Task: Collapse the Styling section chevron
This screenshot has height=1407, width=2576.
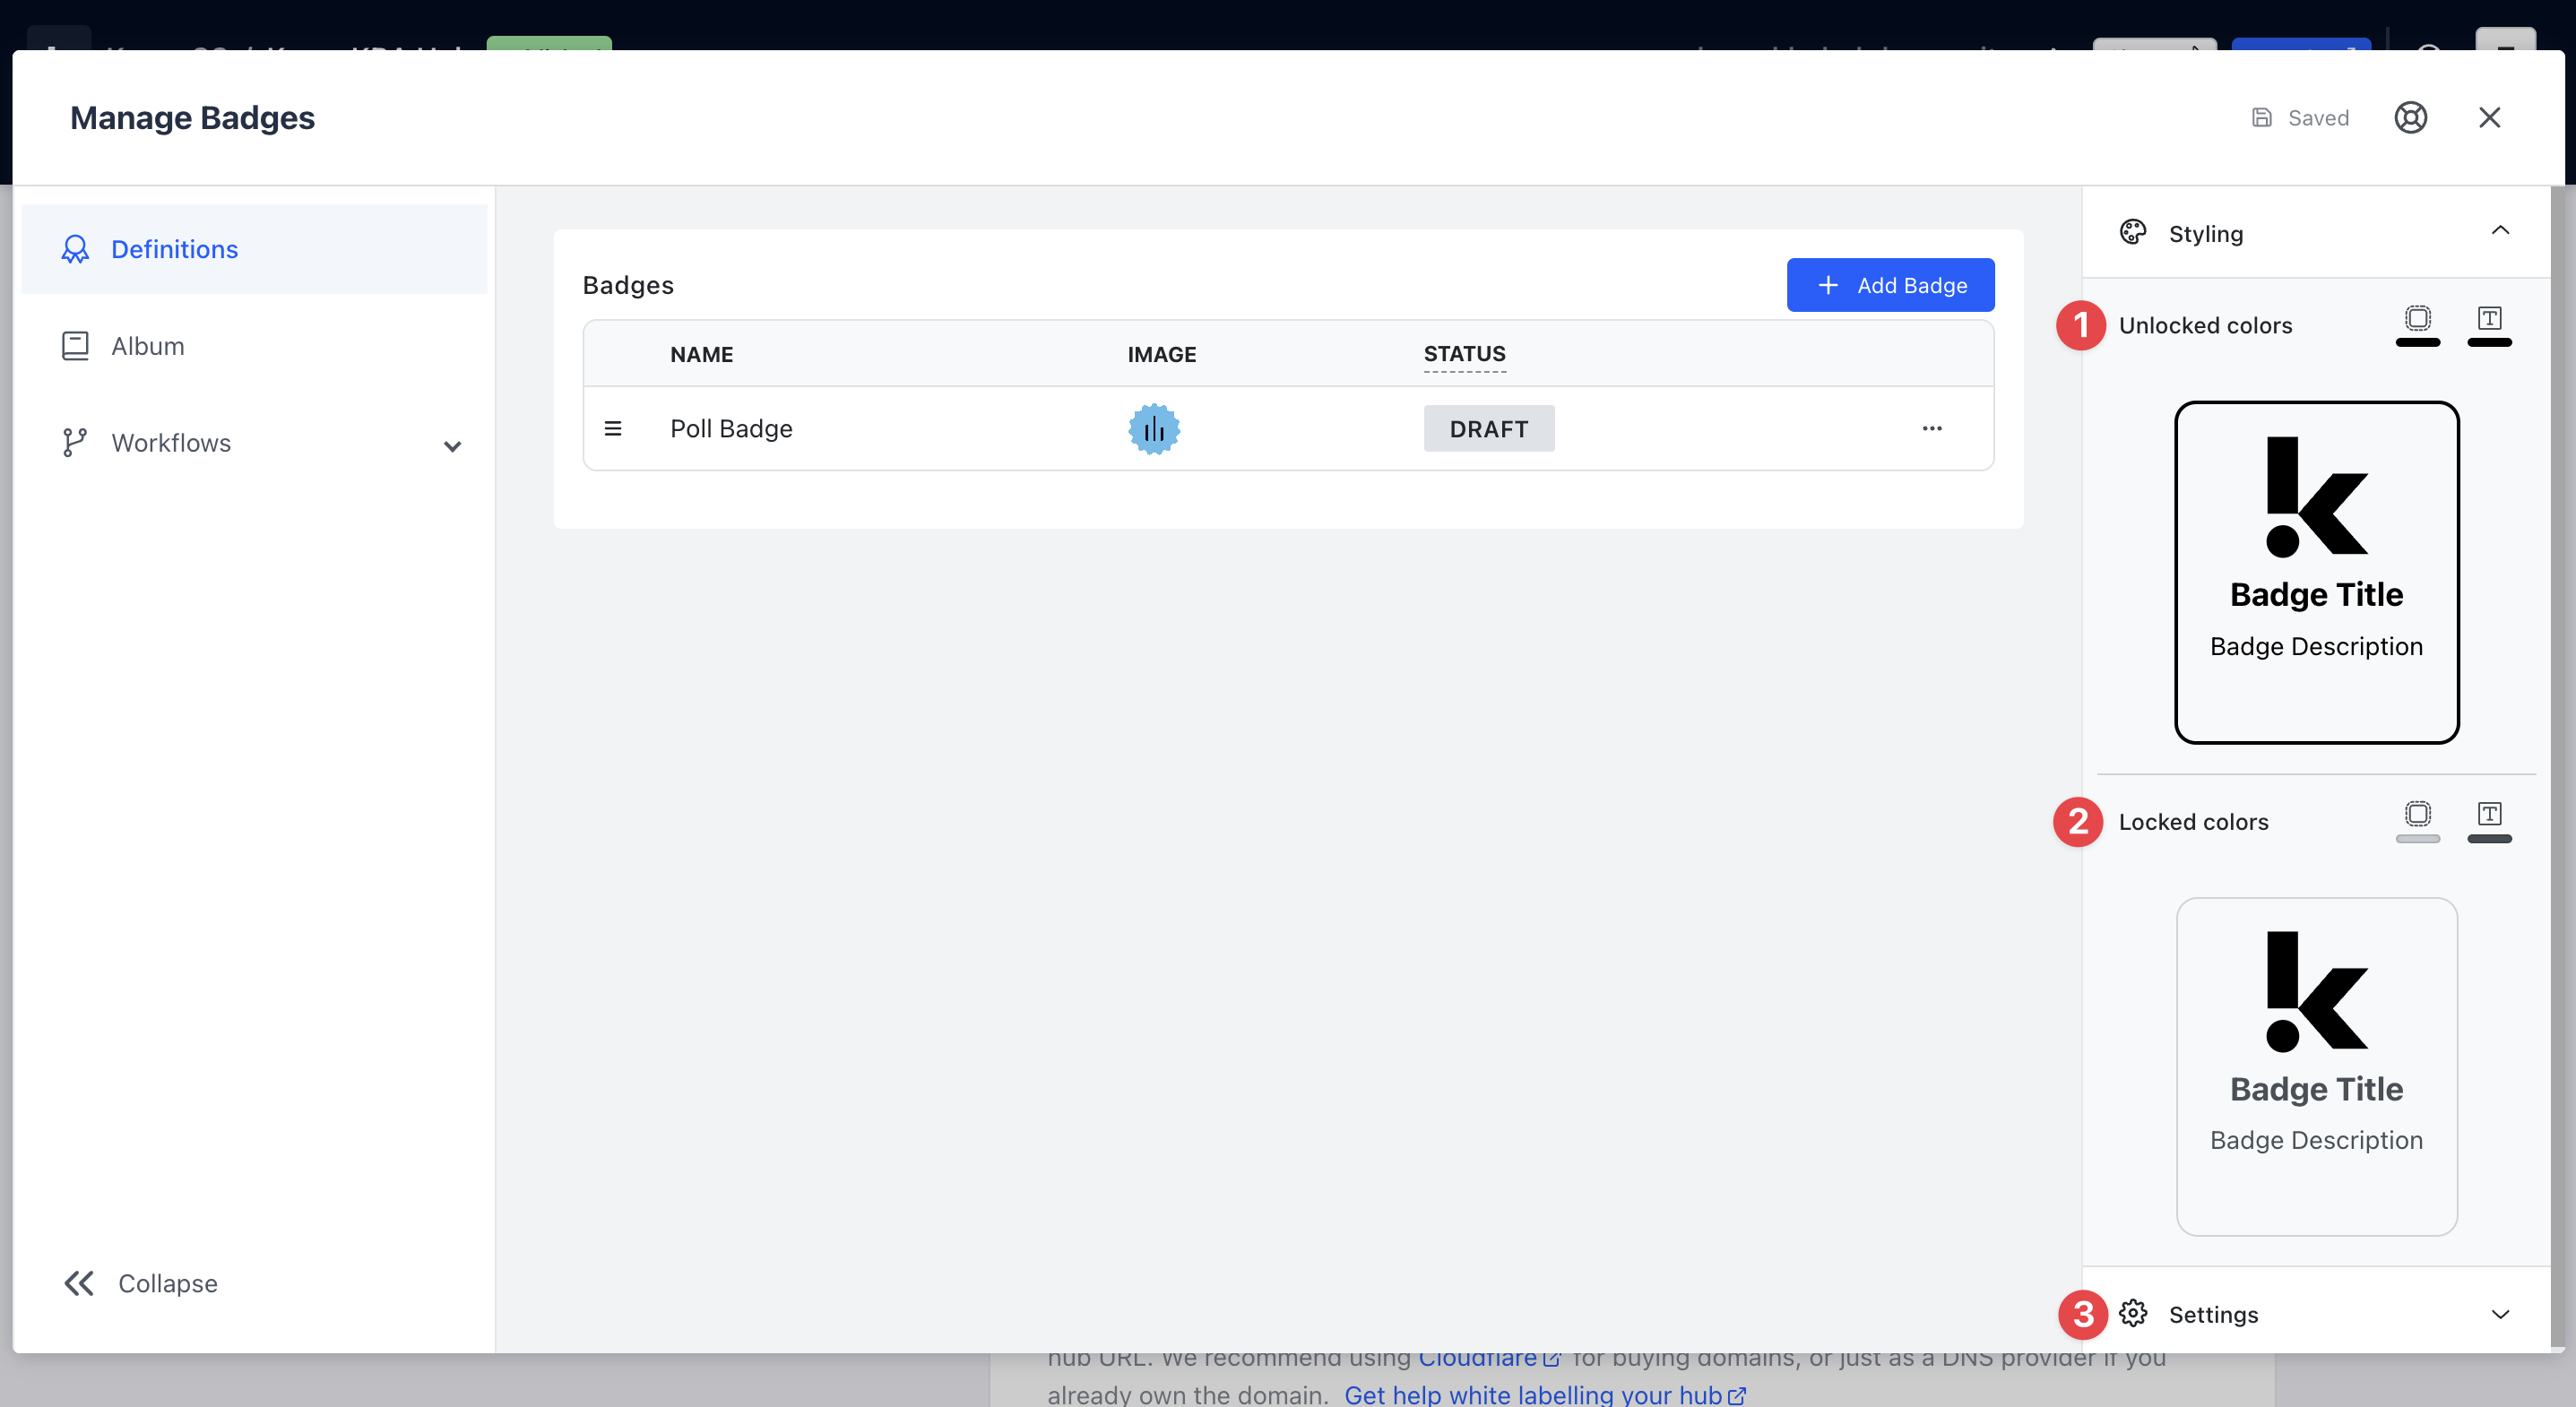Action: pos(2500,231)
